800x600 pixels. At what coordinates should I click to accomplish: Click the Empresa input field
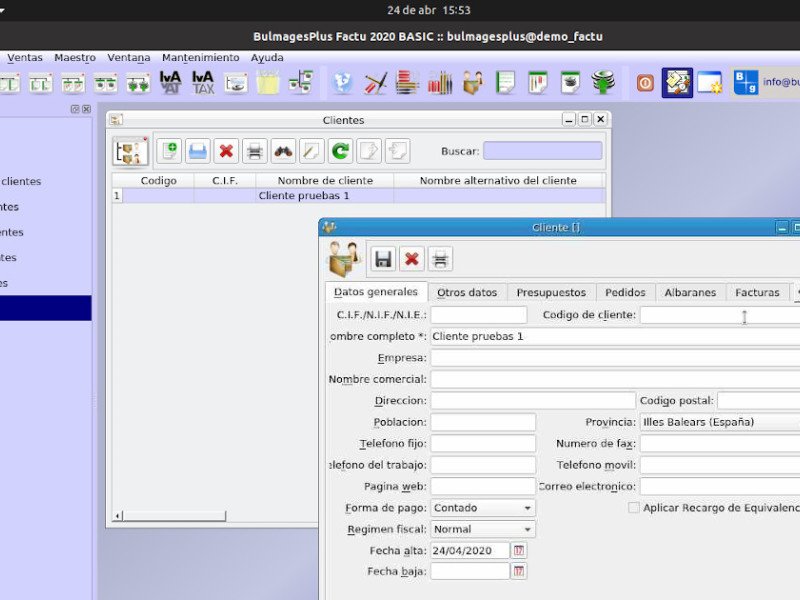[615, 358]
